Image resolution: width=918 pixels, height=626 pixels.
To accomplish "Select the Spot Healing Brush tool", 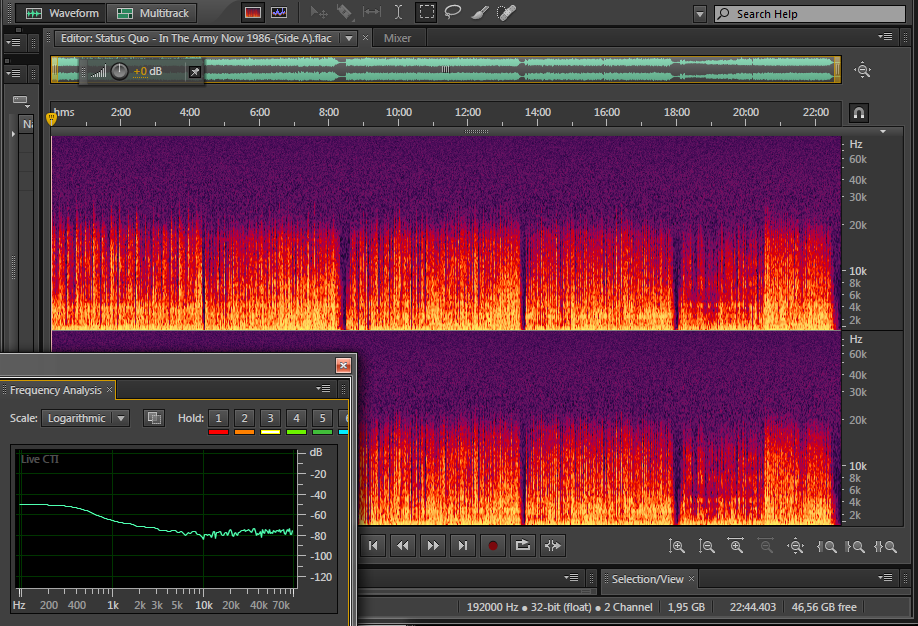I will click(506, 12).
